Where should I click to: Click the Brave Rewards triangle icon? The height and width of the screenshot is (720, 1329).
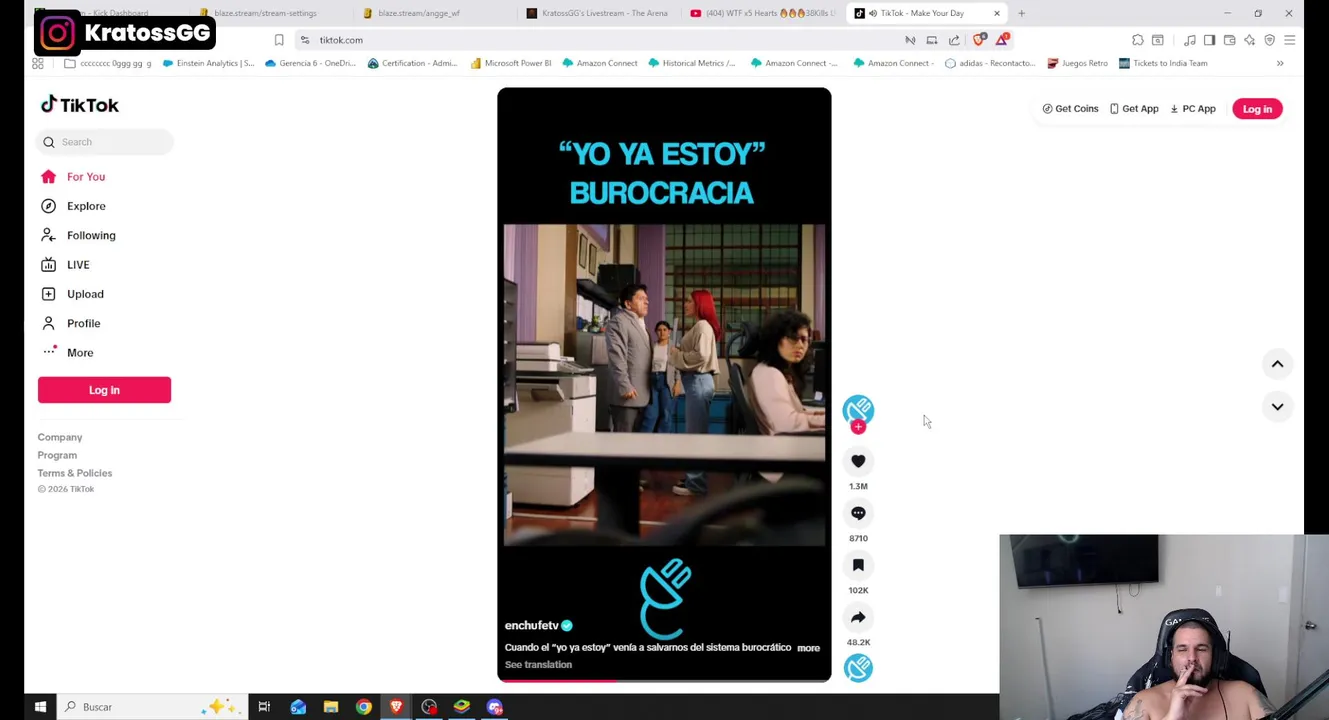click(x=1002, y=40)
